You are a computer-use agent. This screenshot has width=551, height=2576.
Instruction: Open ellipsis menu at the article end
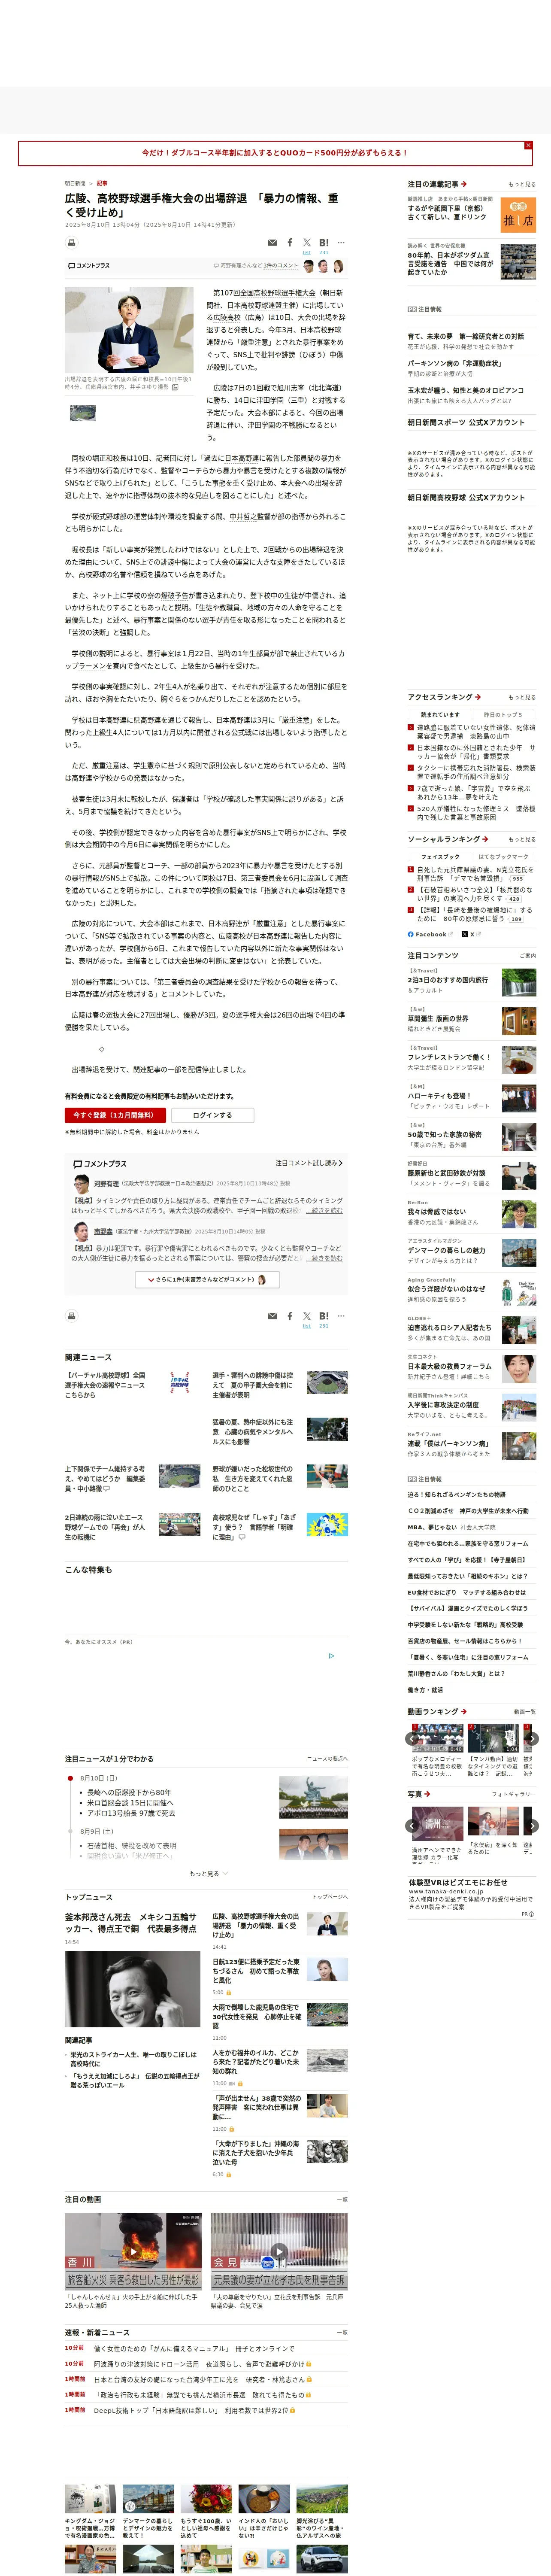coord(341,1316)
